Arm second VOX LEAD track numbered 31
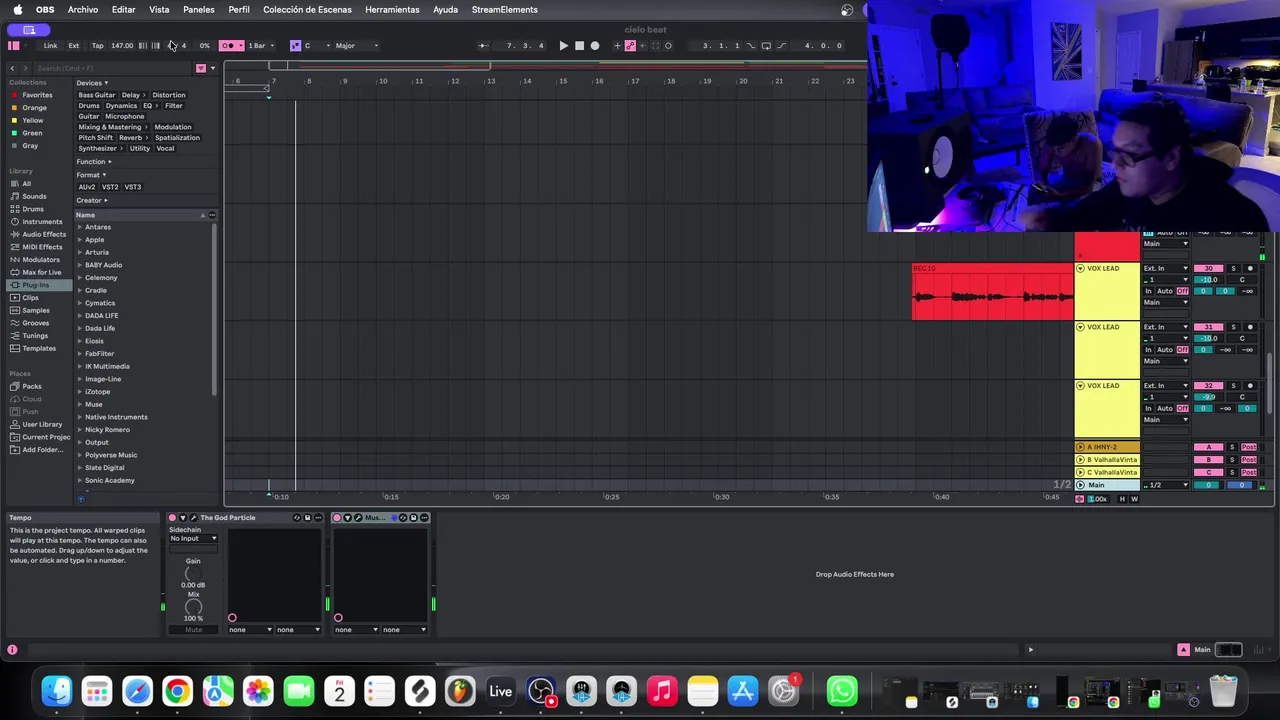The height and width of the screenshot is (720, 1280). coord(1250,327)
